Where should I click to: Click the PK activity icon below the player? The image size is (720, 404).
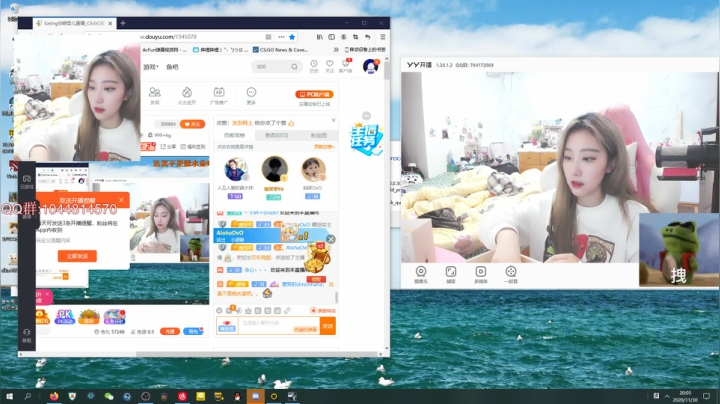tap(65, 316)
